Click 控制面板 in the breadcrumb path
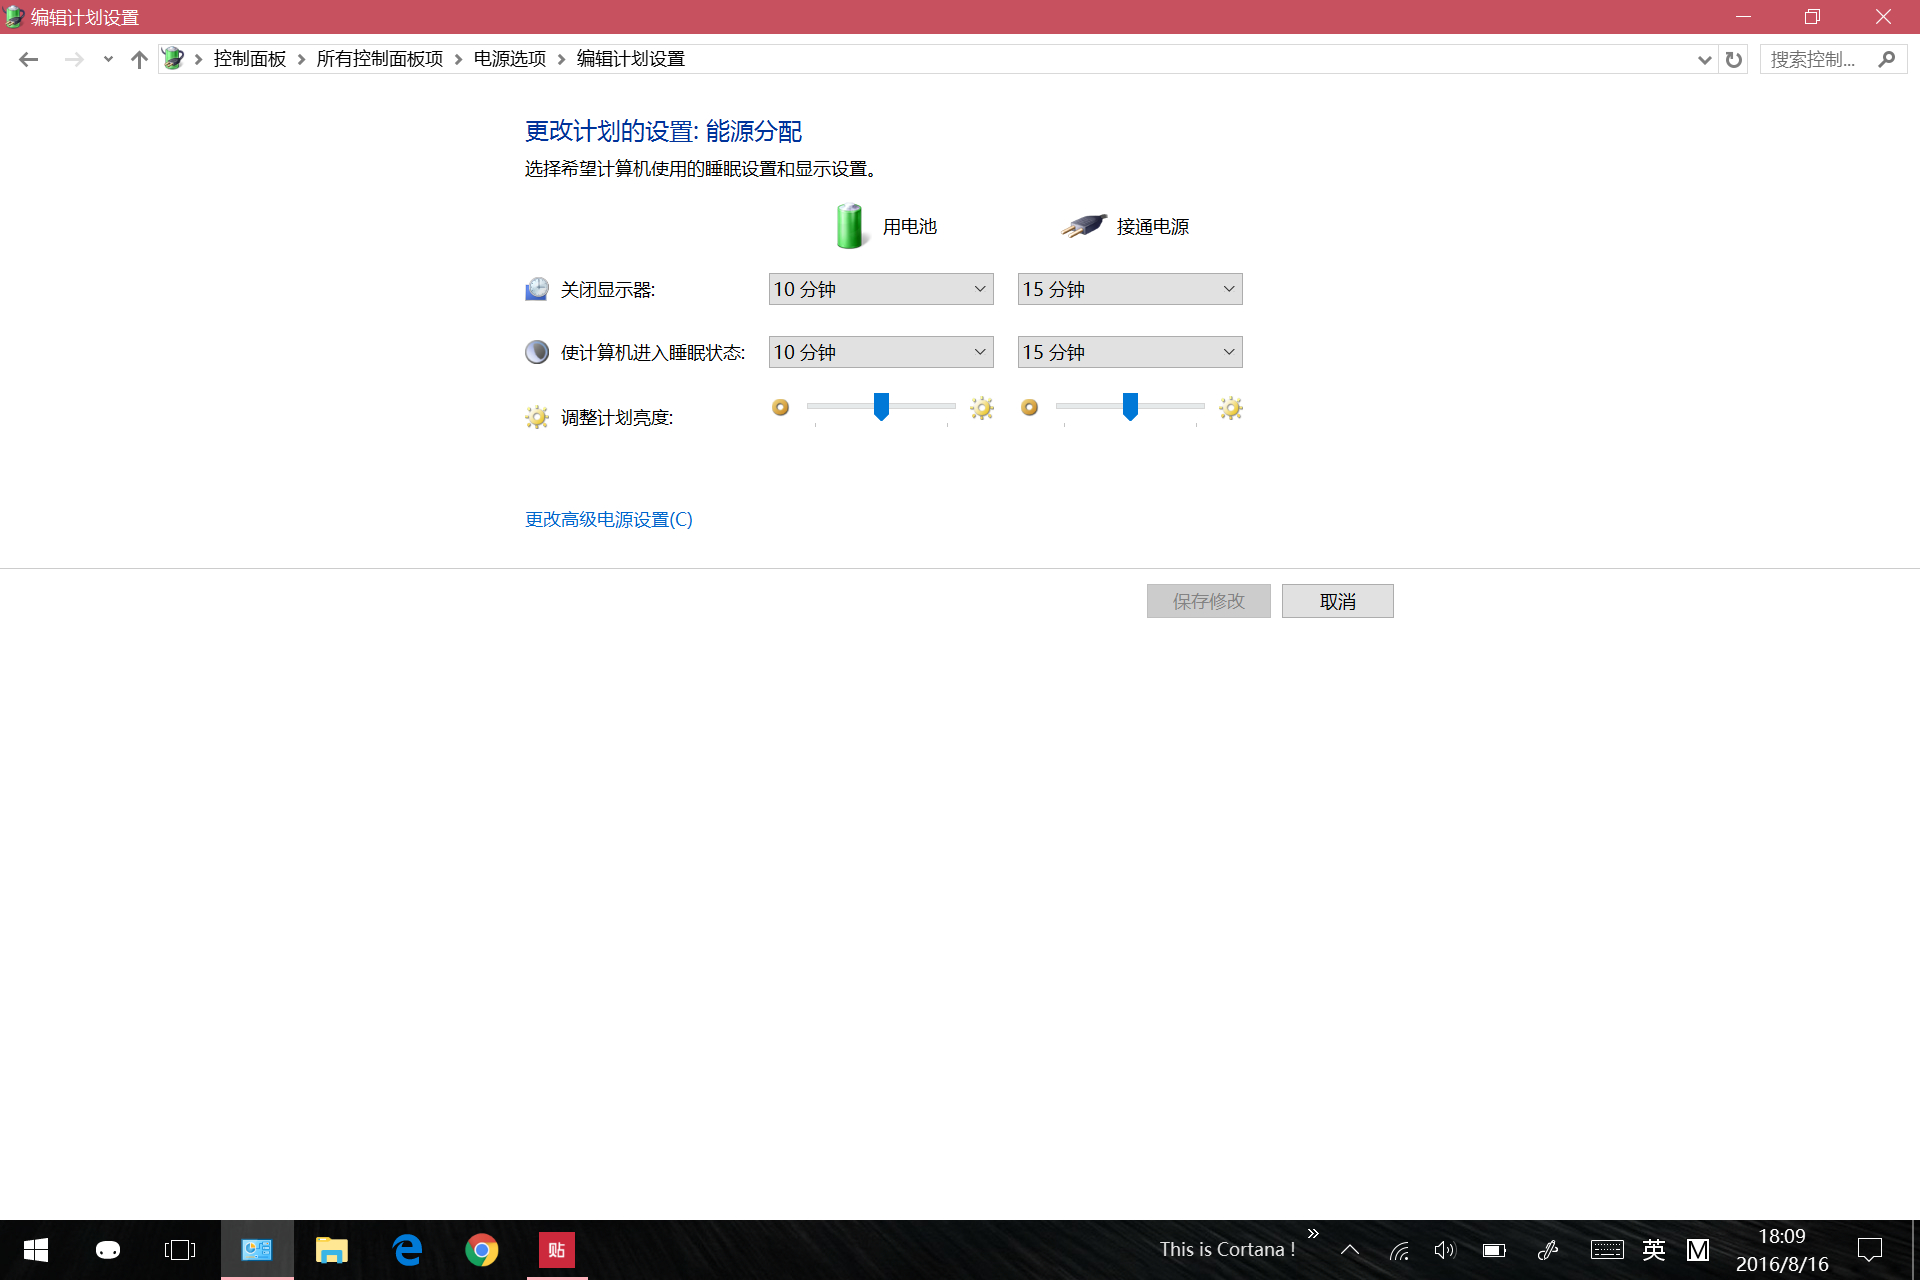The width and height of the screenshot is (1920, 1280). pos(249,59)
